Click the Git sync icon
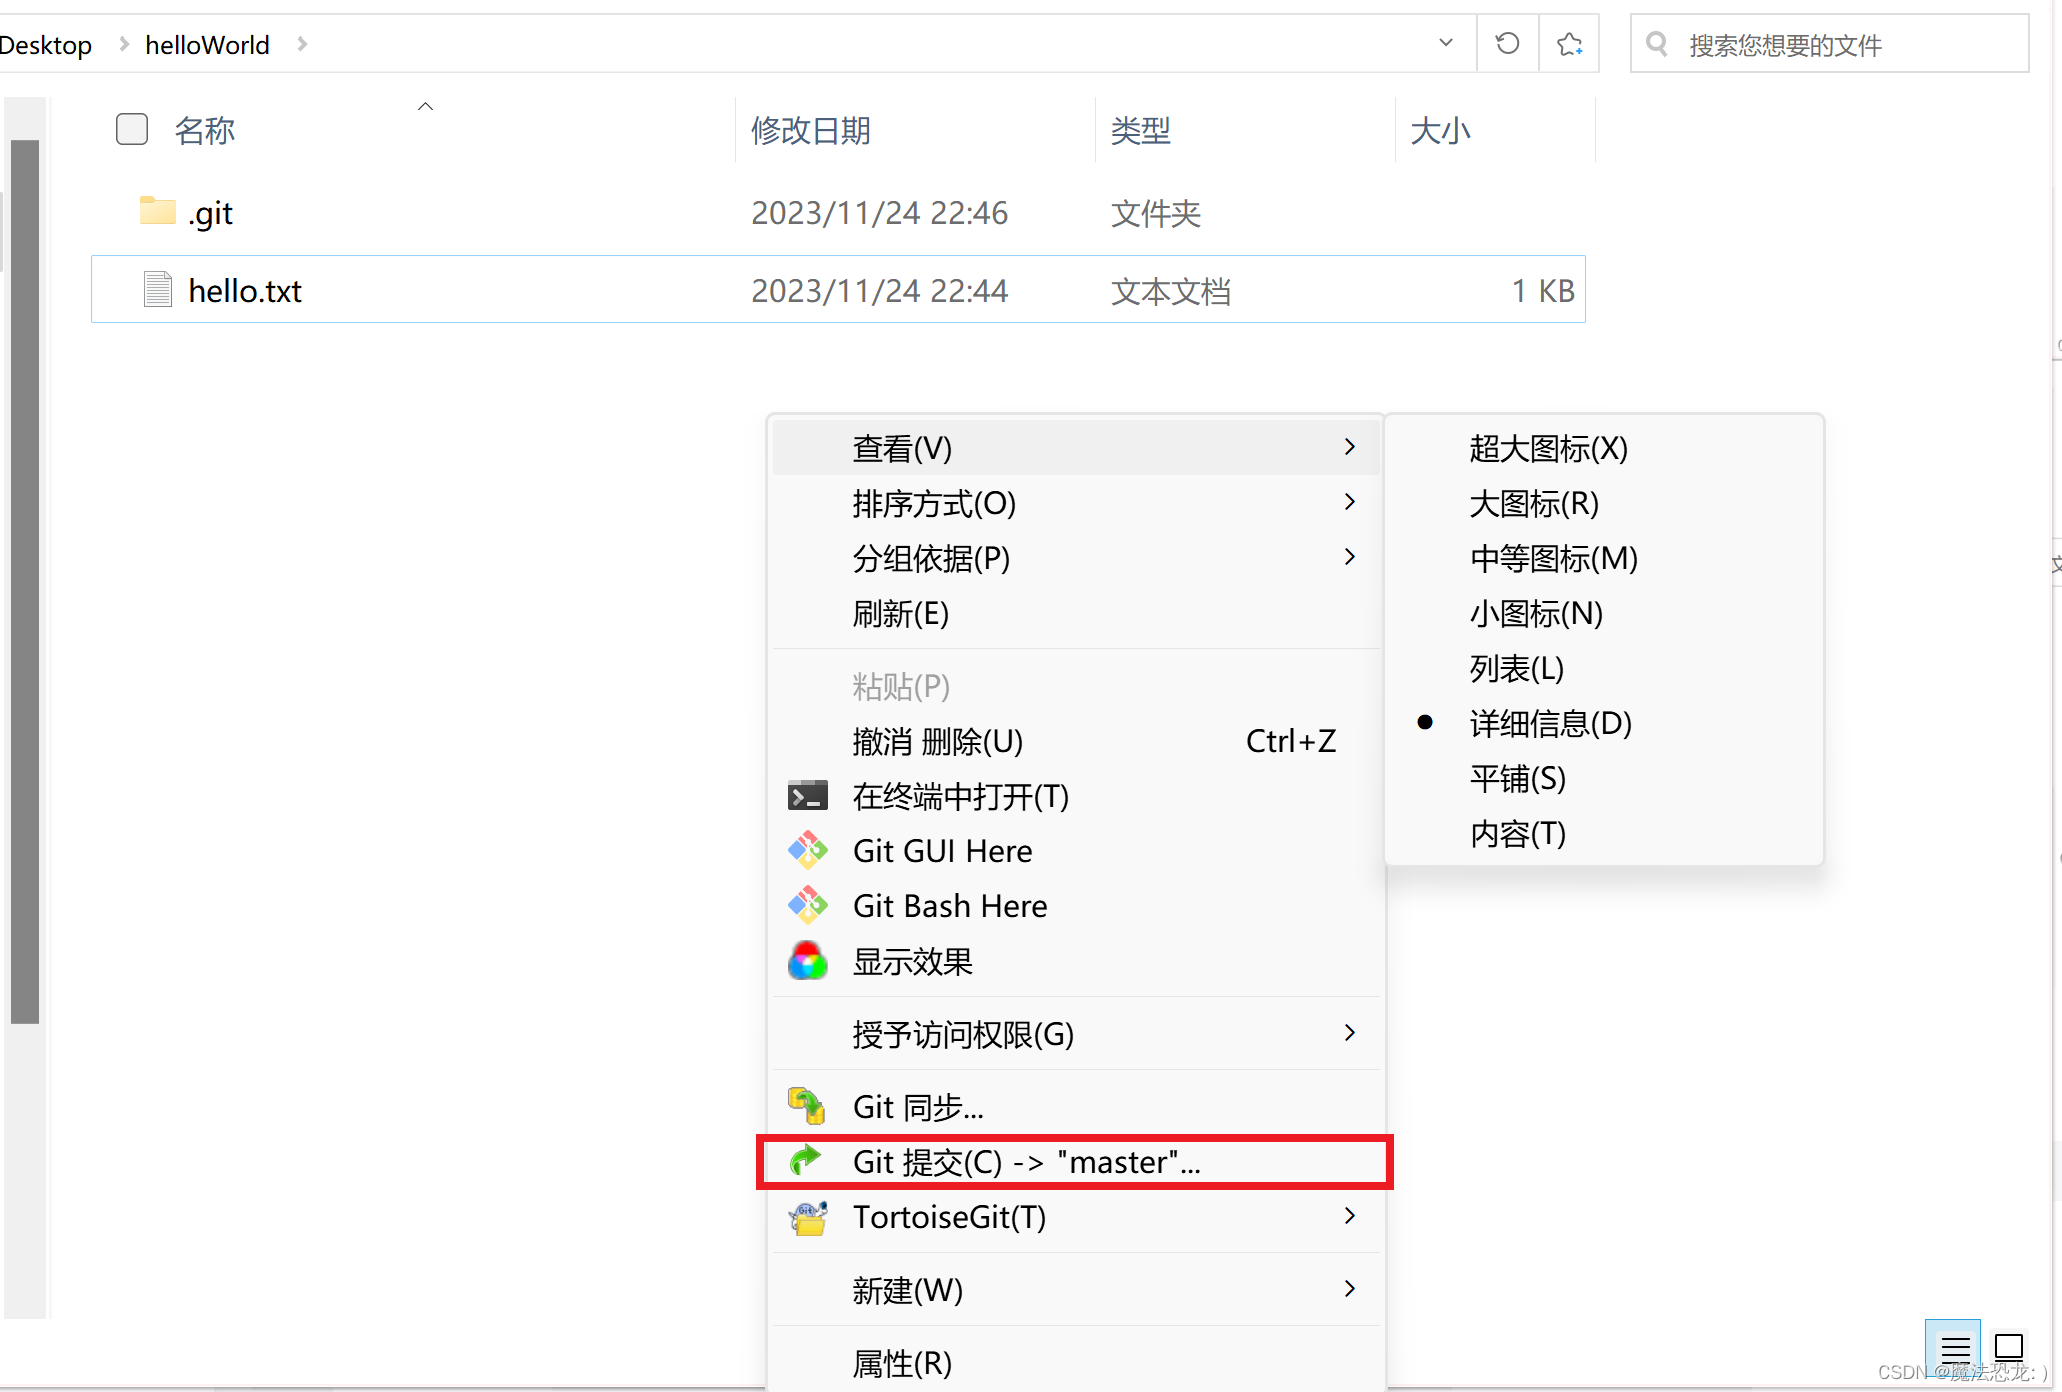This screenshot has width=2062, height=1392. (807, 1106)
